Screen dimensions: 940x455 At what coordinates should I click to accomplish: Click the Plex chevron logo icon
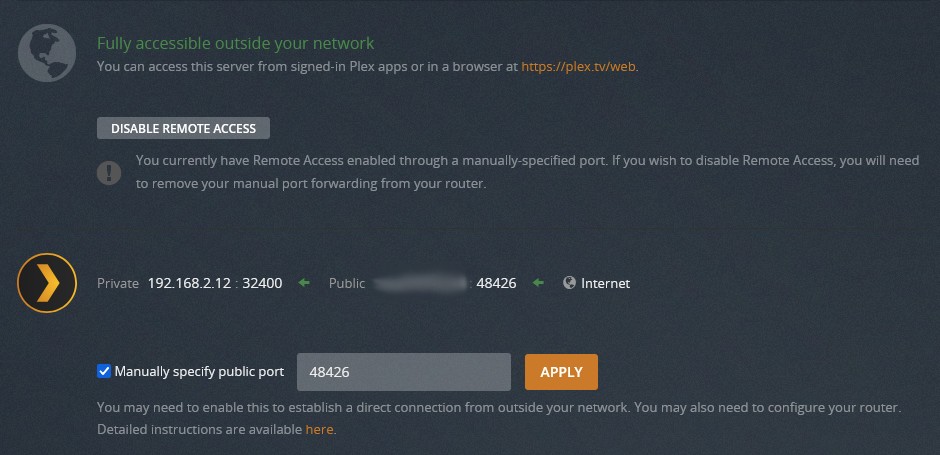[x=47, y=283]
